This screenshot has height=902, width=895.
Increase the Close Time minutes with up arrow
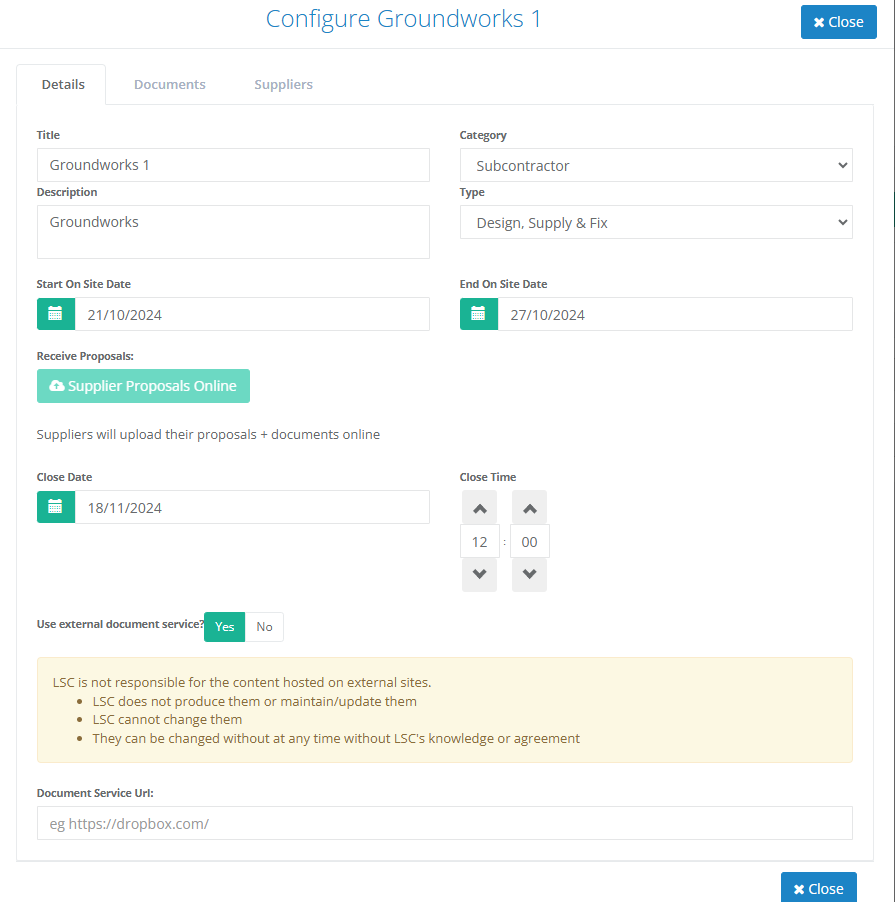point(529,508)
